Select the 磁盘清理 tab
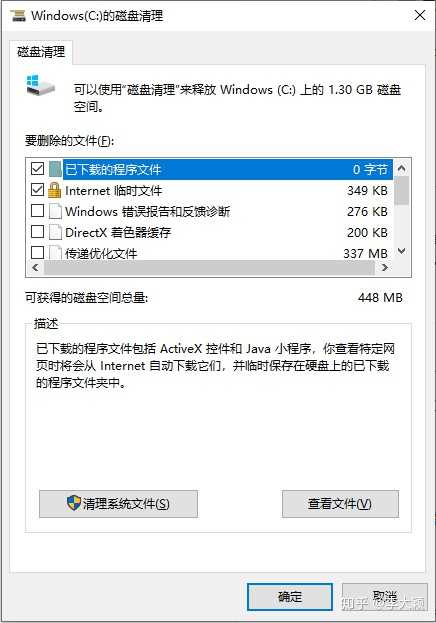This screenshot has width=436, height=623. click(41, 52)
